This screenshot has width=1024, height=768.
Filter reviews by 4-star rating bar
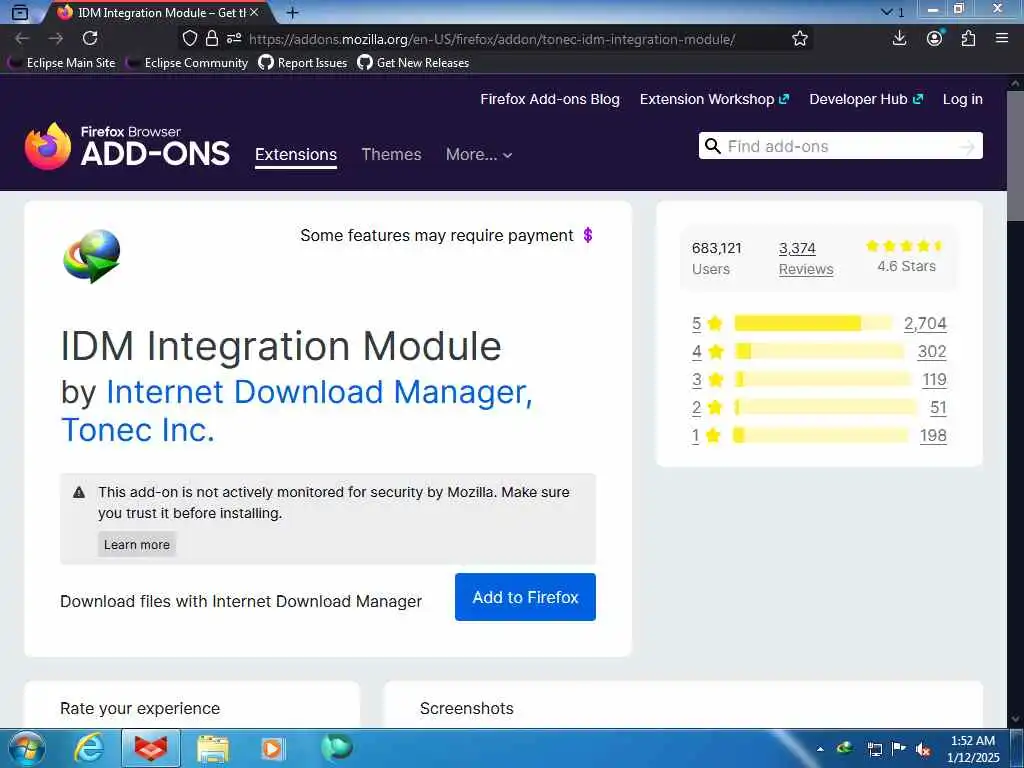(x=819, y=351)
